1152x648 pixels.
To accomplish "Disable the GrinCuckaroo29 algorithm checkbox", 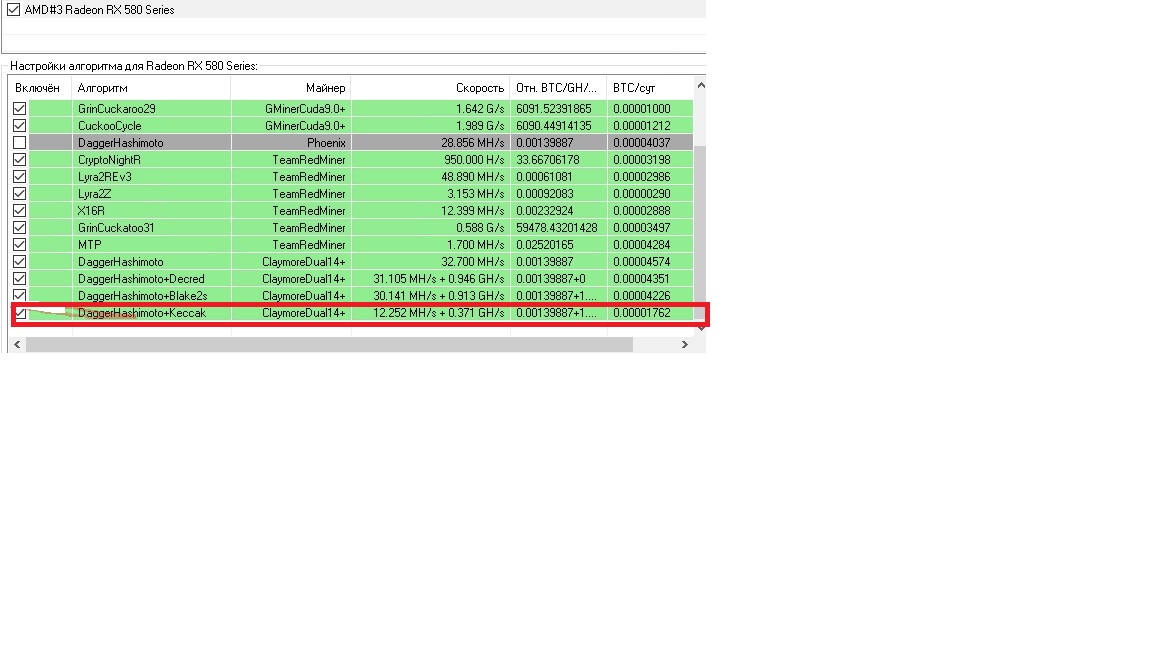I will coord(18,108).
